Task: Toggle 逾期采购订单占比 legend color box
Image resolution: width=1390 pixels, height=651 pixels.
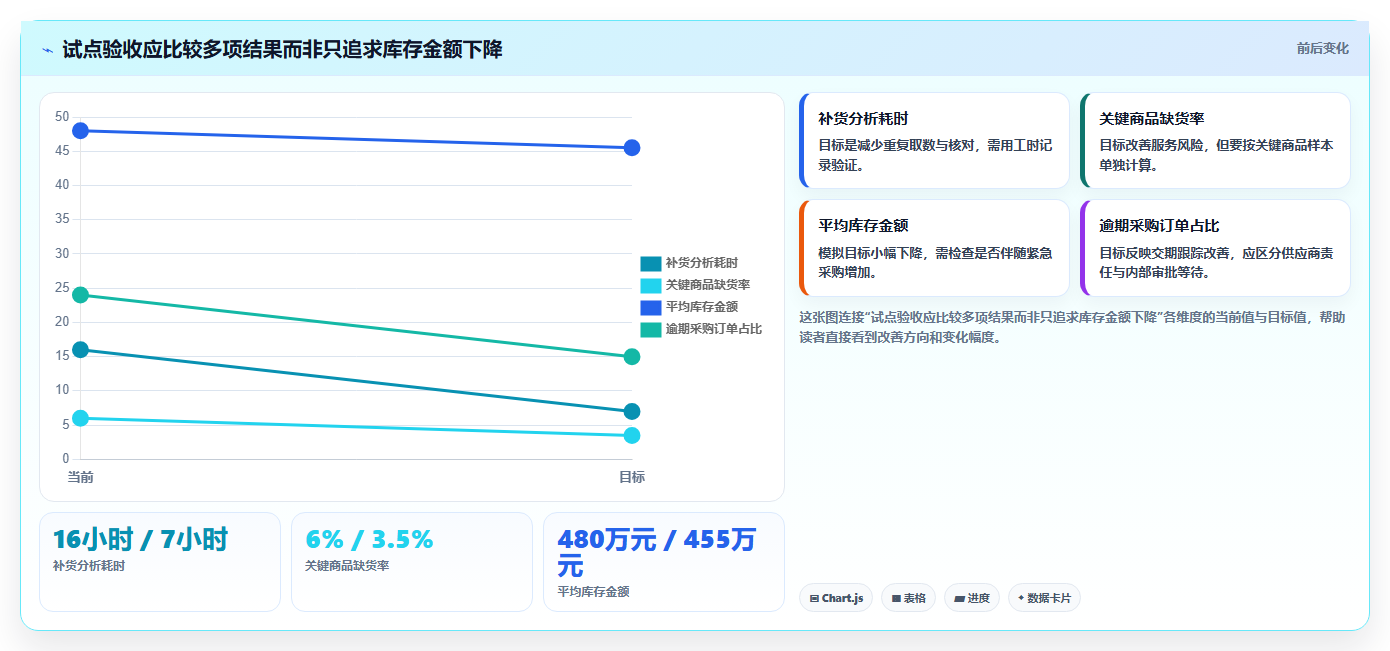Action: point(651,329)
